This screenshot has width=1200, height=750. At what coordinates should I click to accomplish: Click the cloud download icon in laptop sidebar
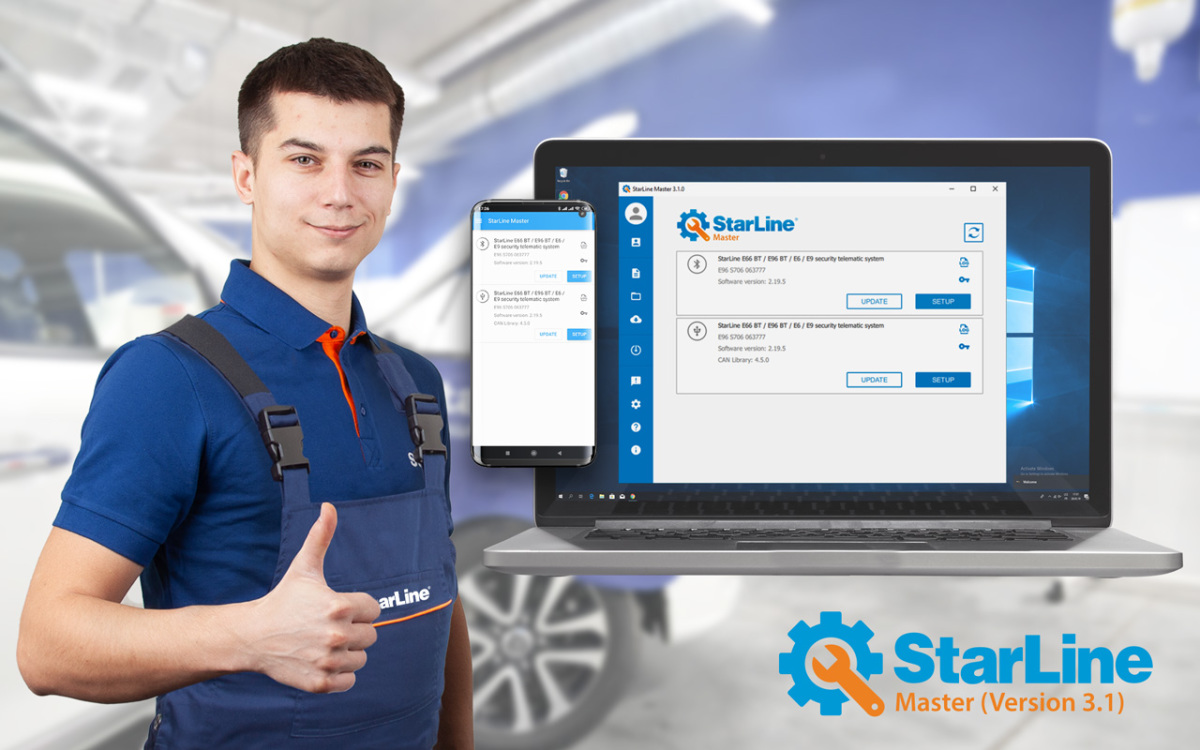pyautogui.click(x=636, y=319)
